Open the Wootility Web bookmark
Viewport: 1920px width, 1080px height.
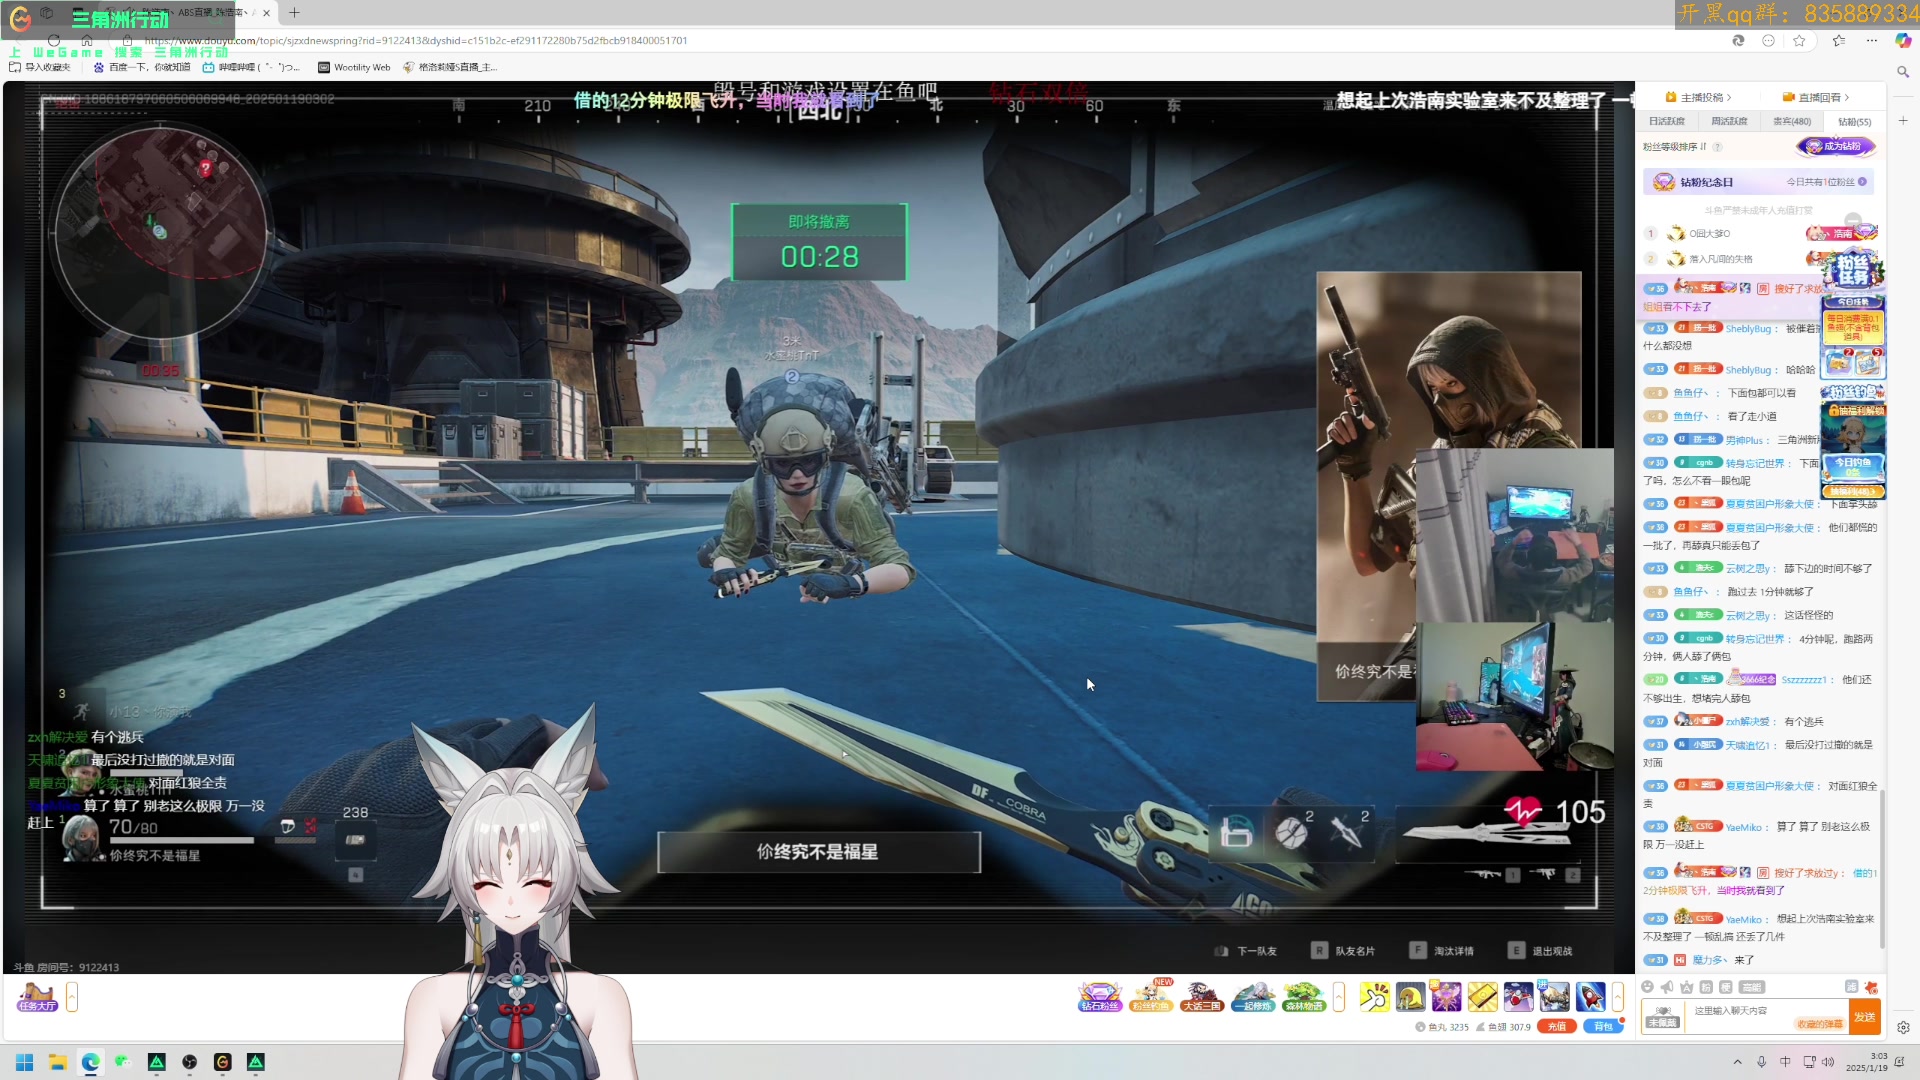coord(354,67)
